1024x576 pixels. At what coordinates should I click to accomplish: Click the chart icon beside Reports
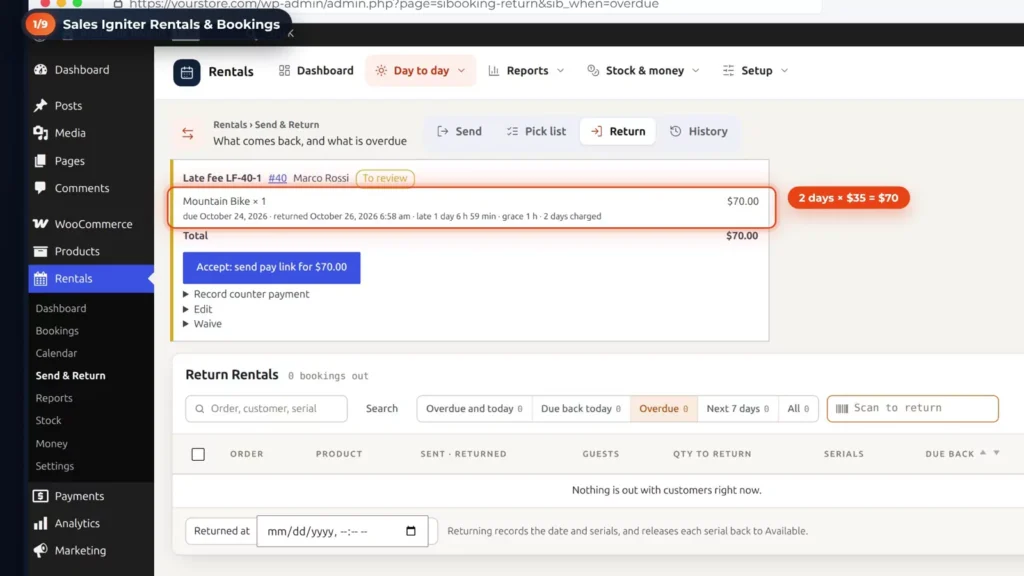pyautogui.click(x=494, y=71)
